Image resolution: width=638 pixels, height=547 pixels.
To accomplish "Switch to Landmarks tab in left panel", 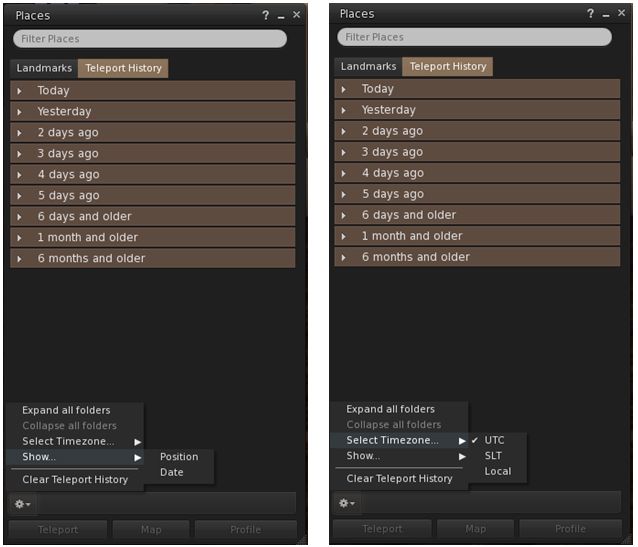I will (x=43, y=69).
